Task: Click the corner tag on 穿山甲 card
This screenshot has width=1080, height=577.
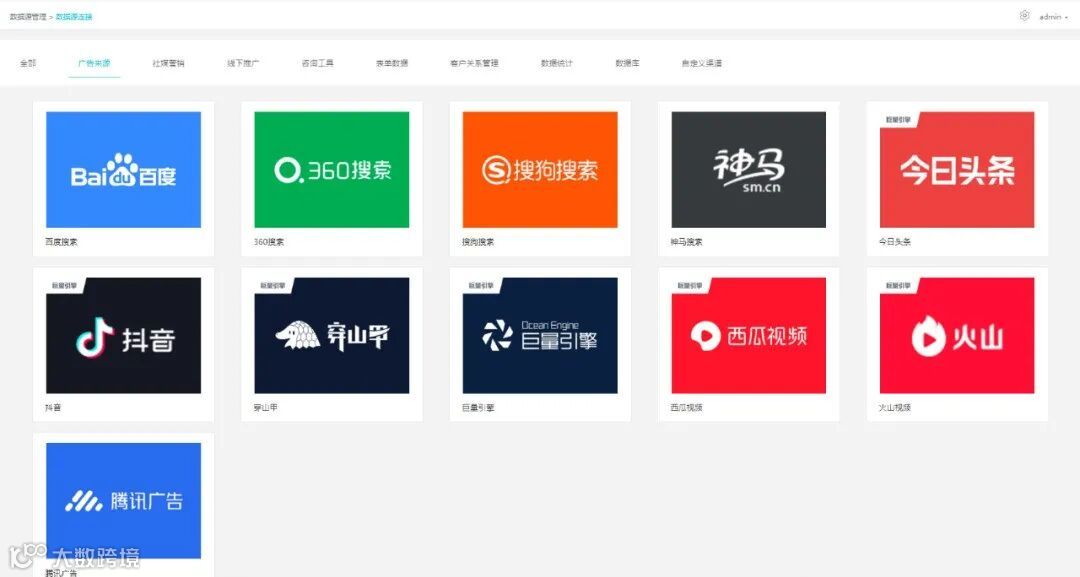Action: [x=273, y=286]
